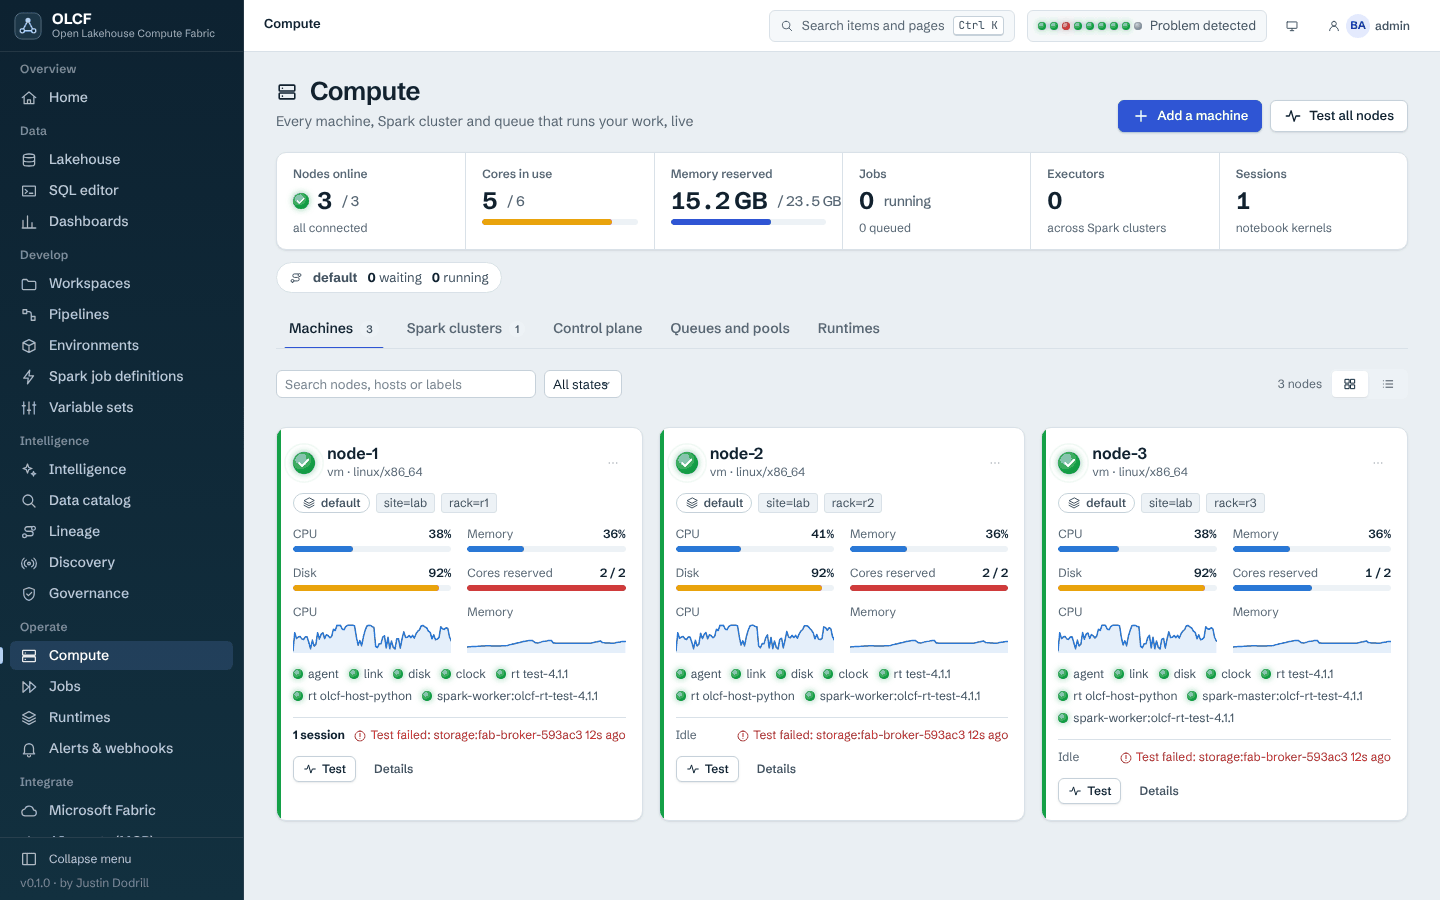Open Alerts & webhooks
Screen dimensions: 1440x900
coord(121,748)
